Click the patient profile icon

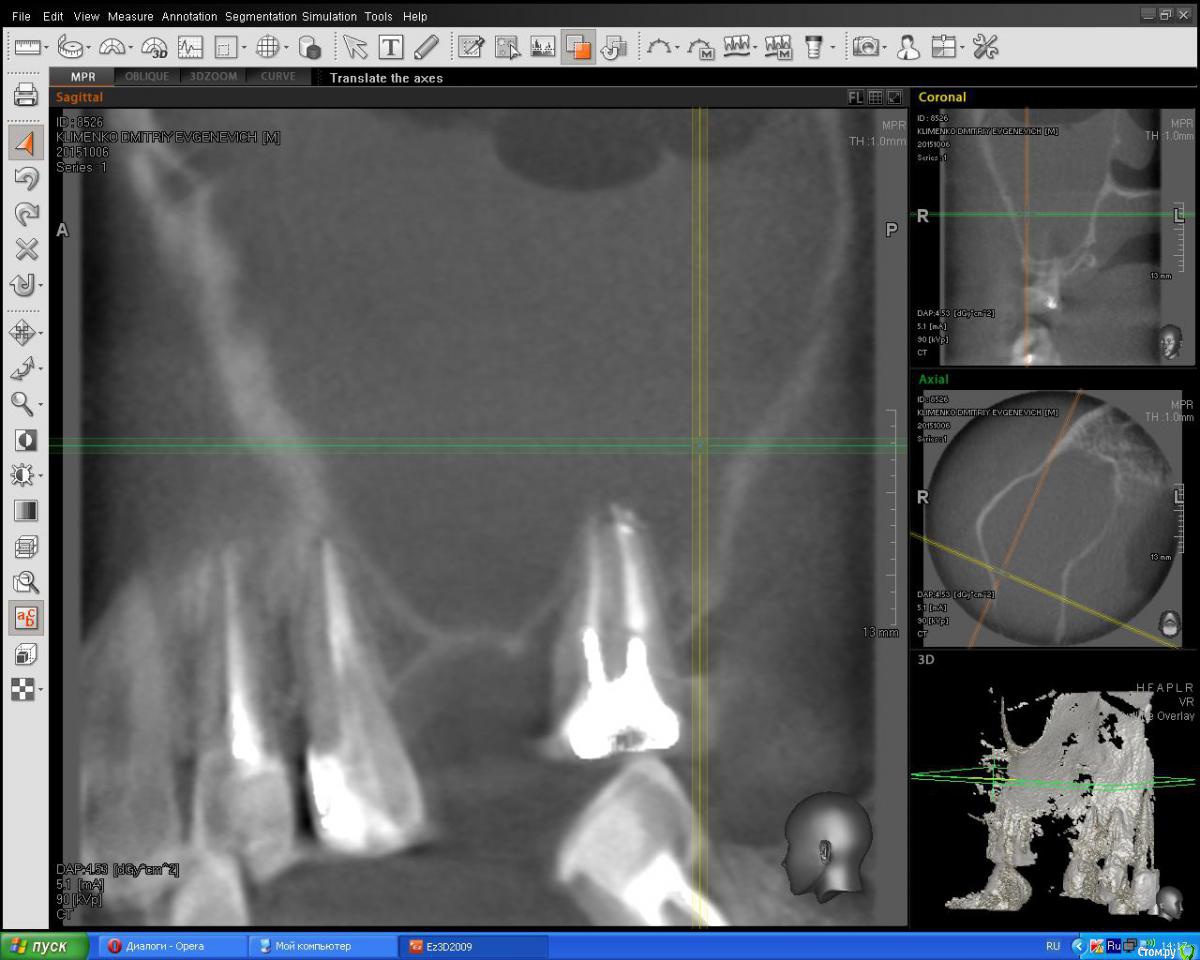point(908,47)
